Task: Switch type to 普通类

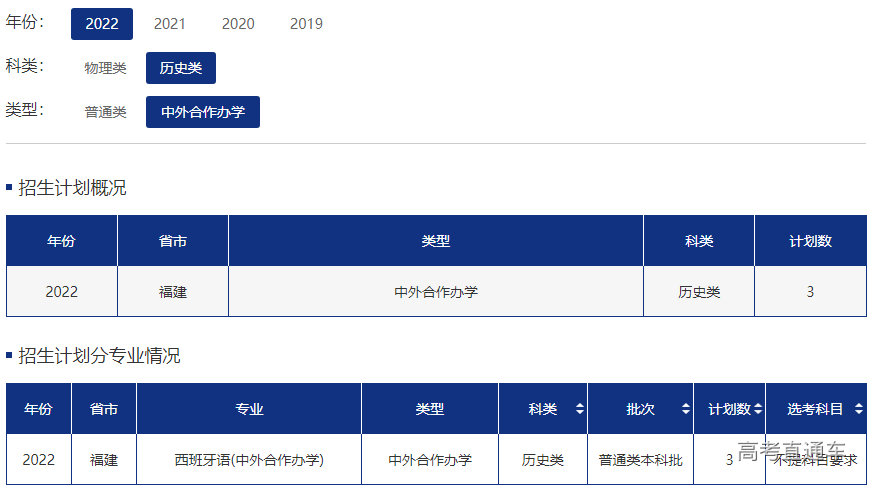Action: [x=105, y=112]
